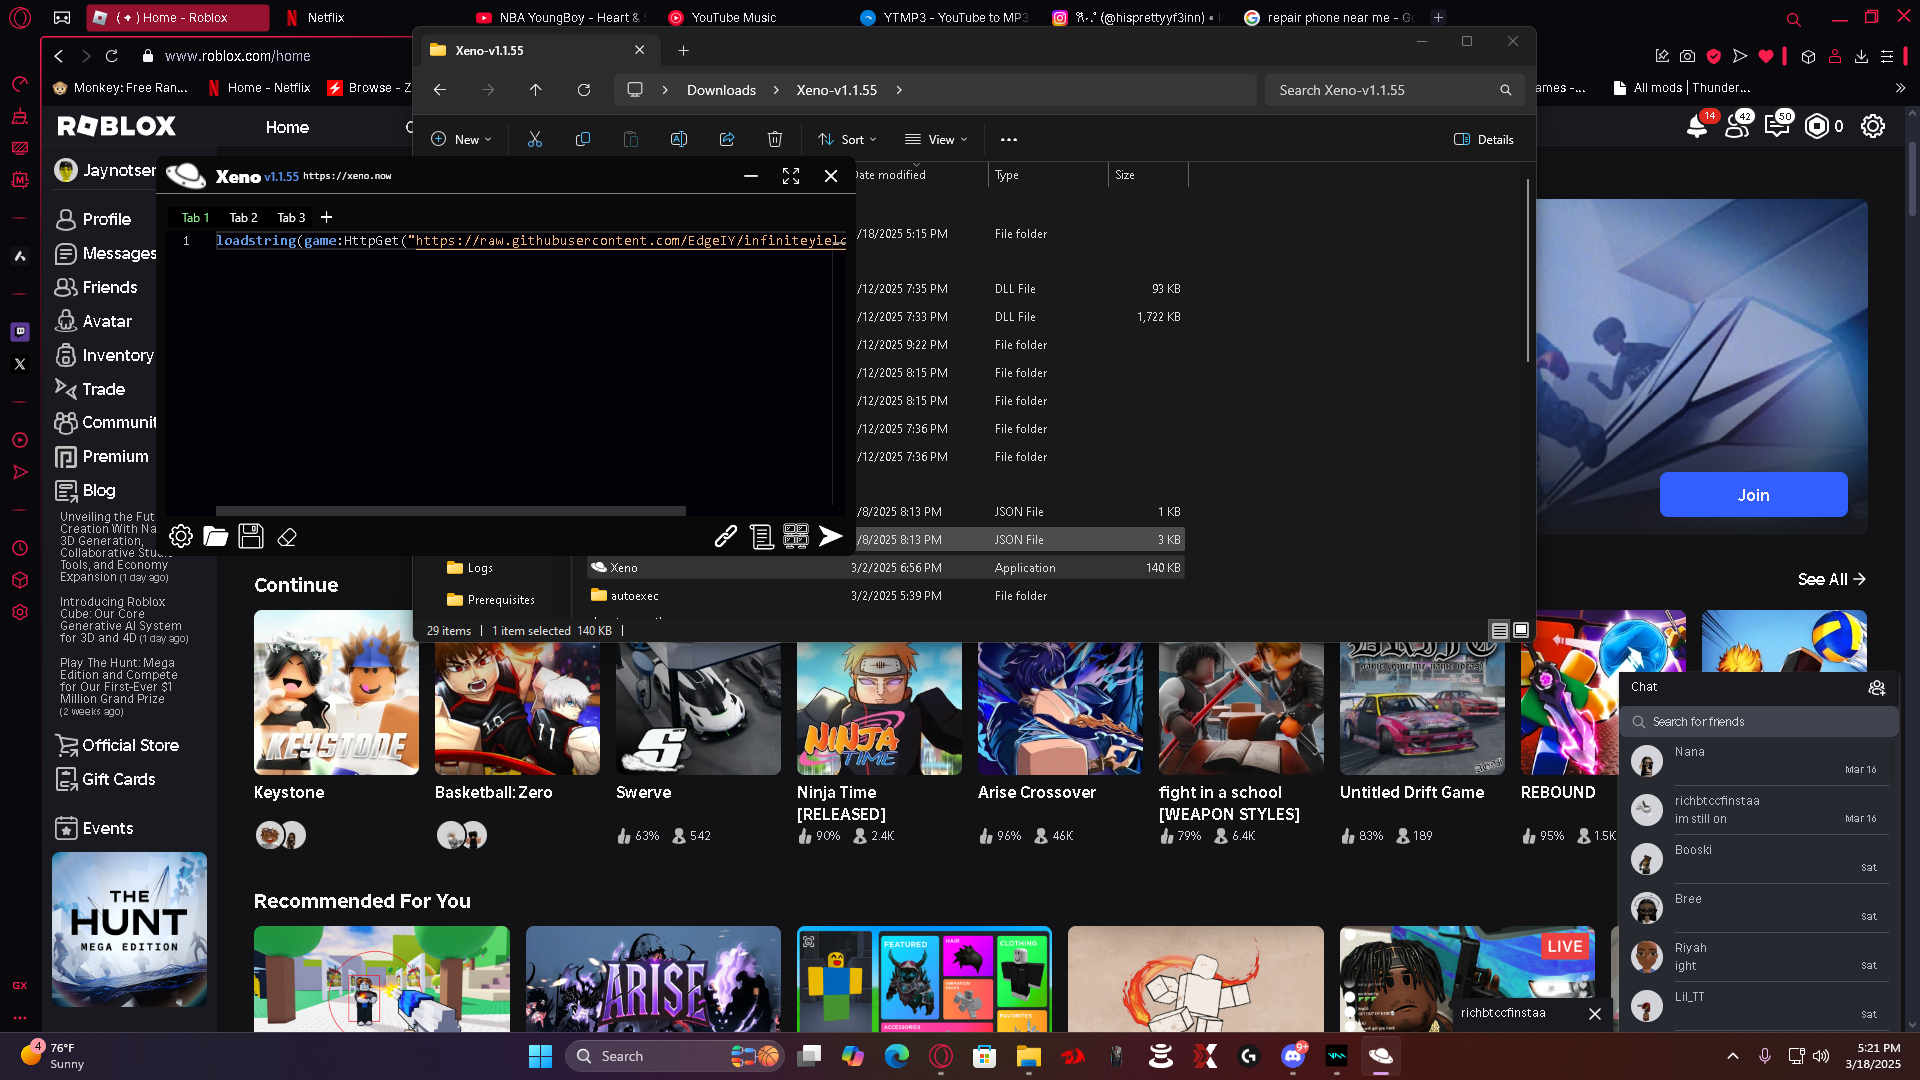Show hidden system tray icons

point(1733,1056)
